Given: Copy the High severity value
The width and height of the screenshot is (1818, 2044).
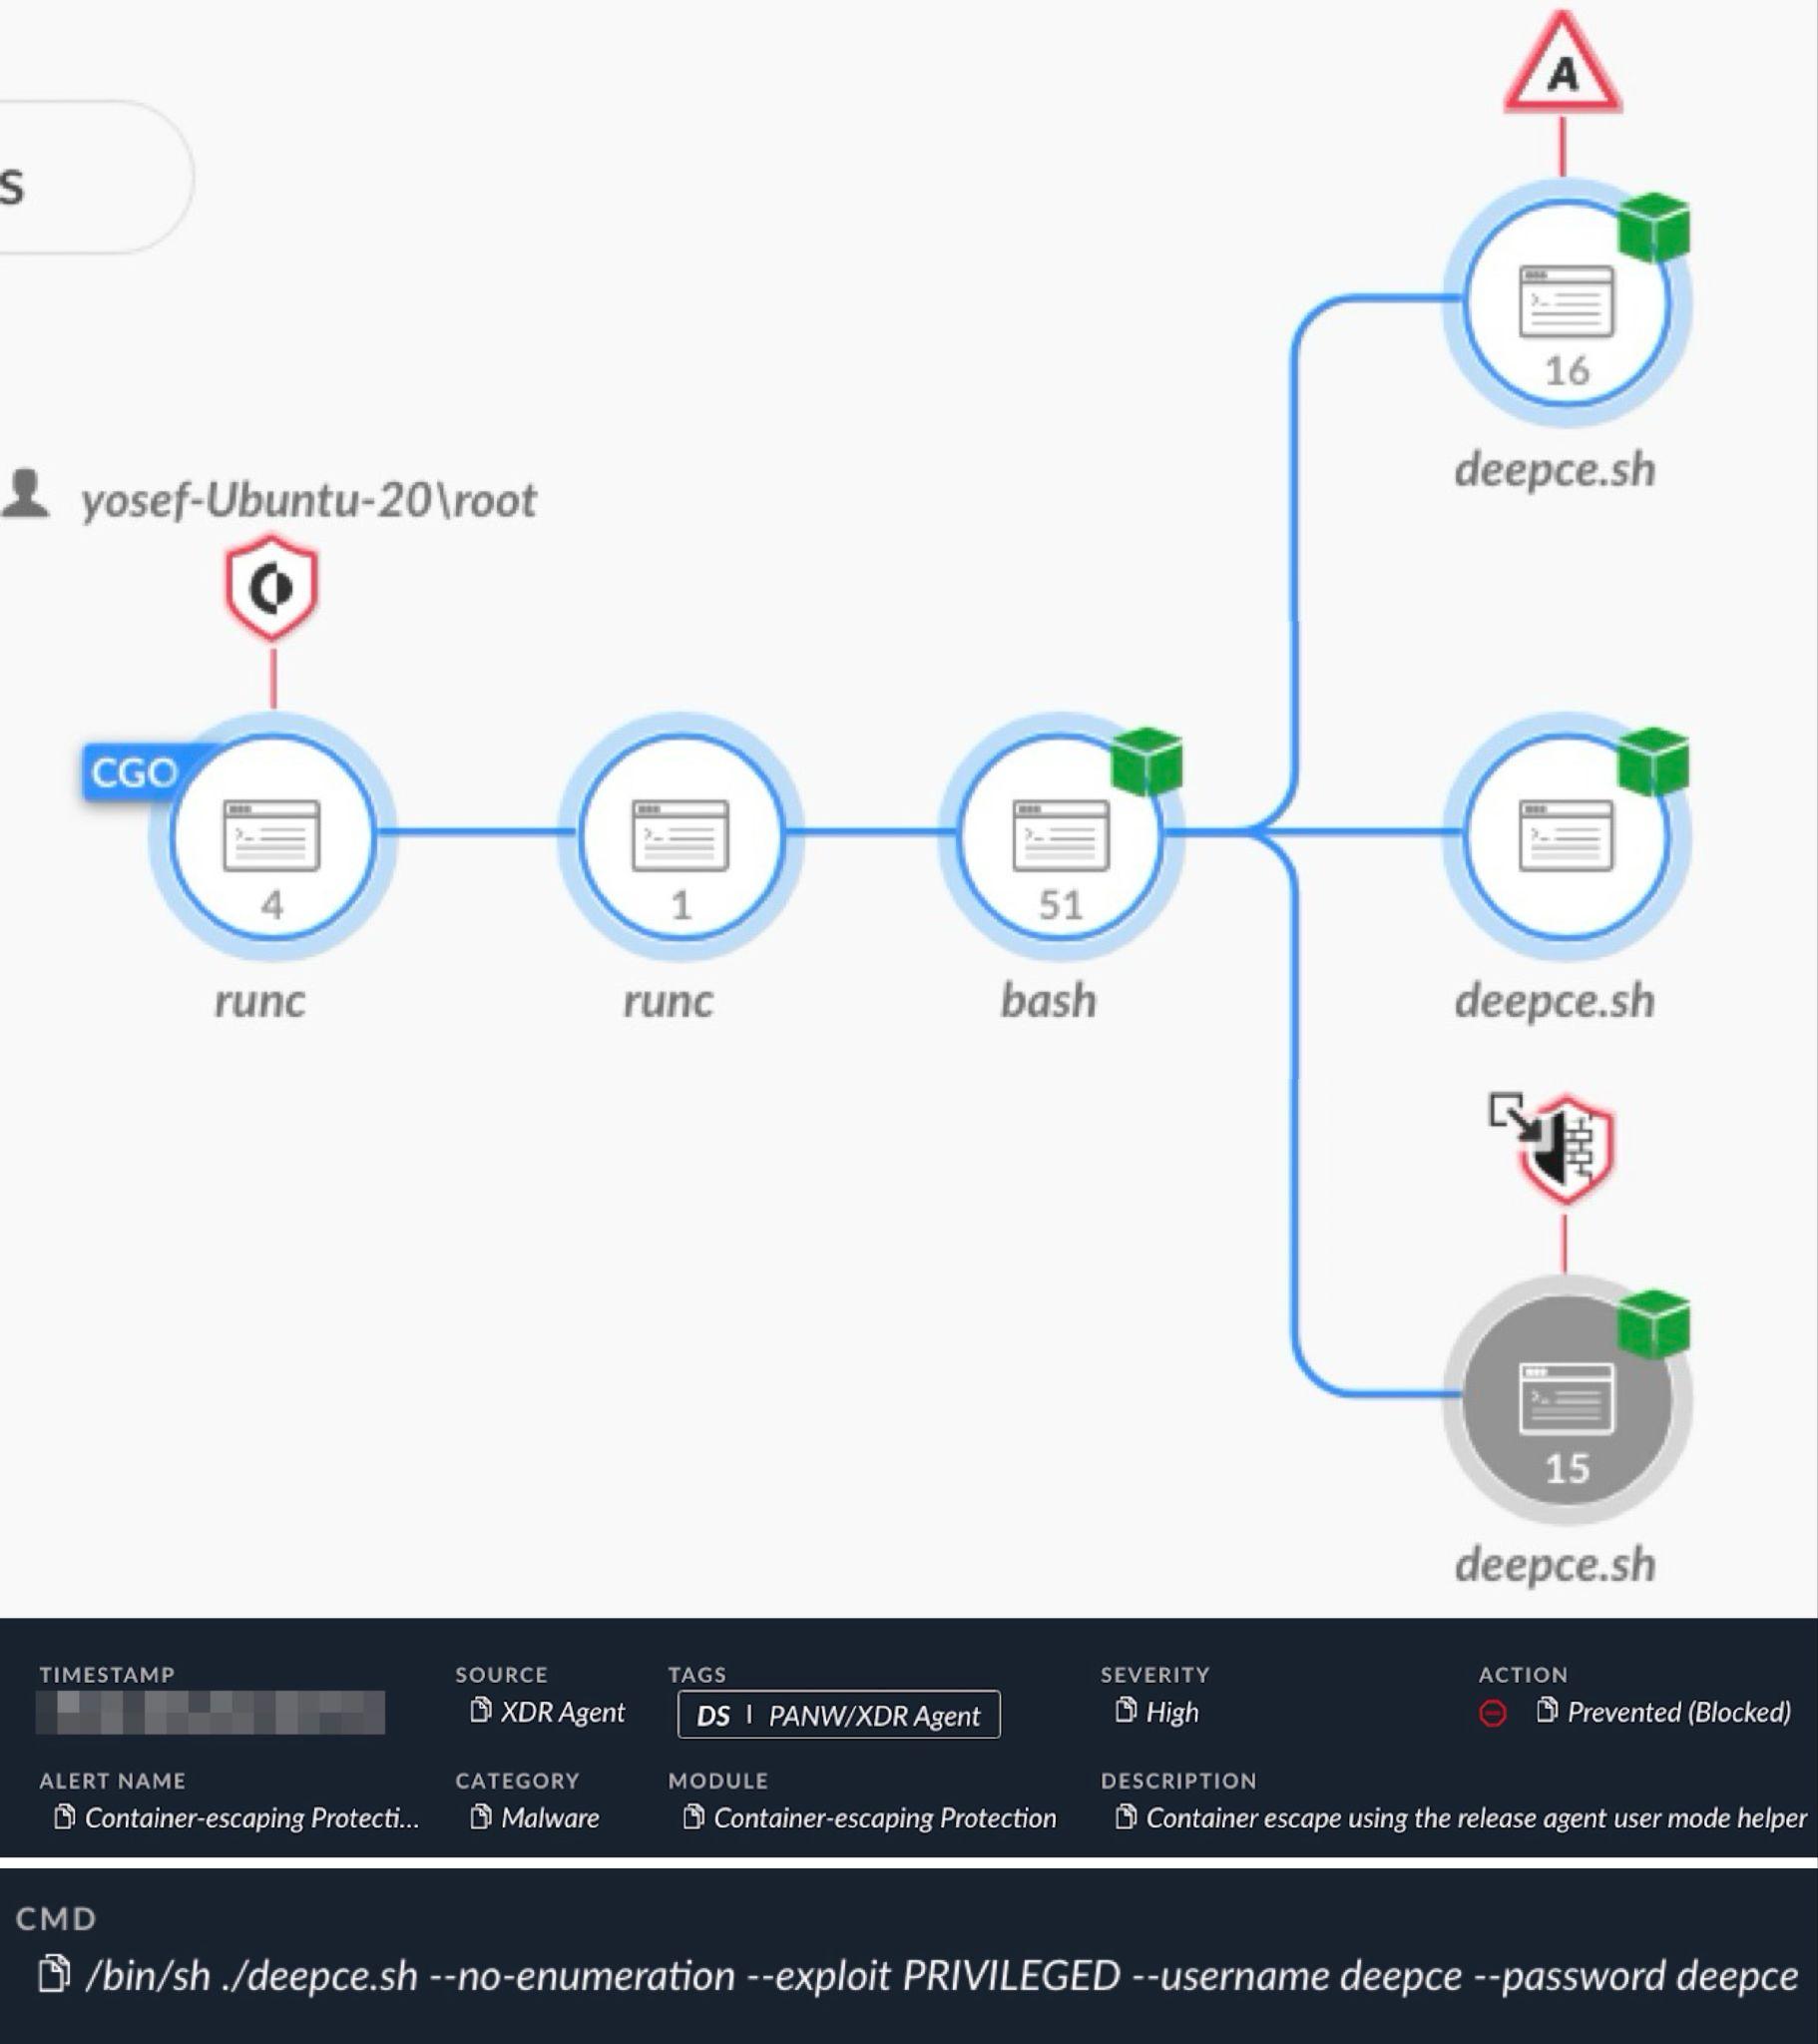Looking at the screenshot, I should tap(1125, 1711).
